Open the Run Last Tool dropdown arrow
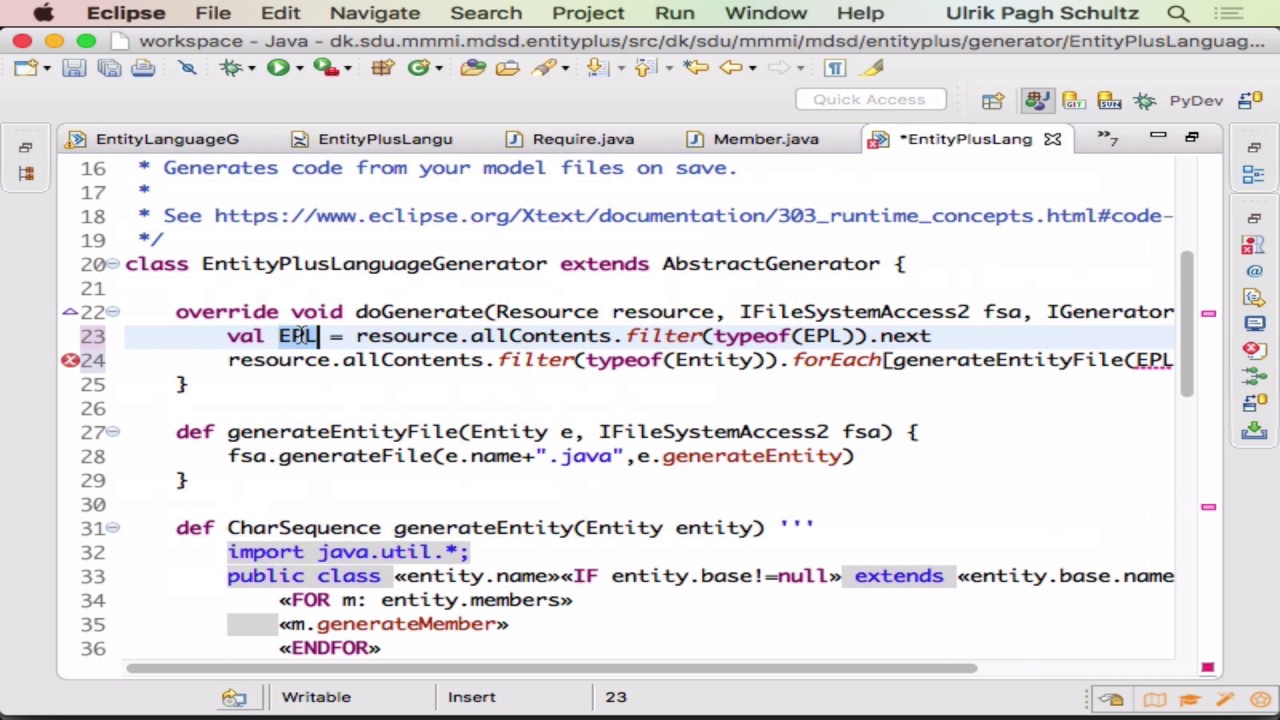This screenshot has width=1280, height=720. (x=347, y=69)
